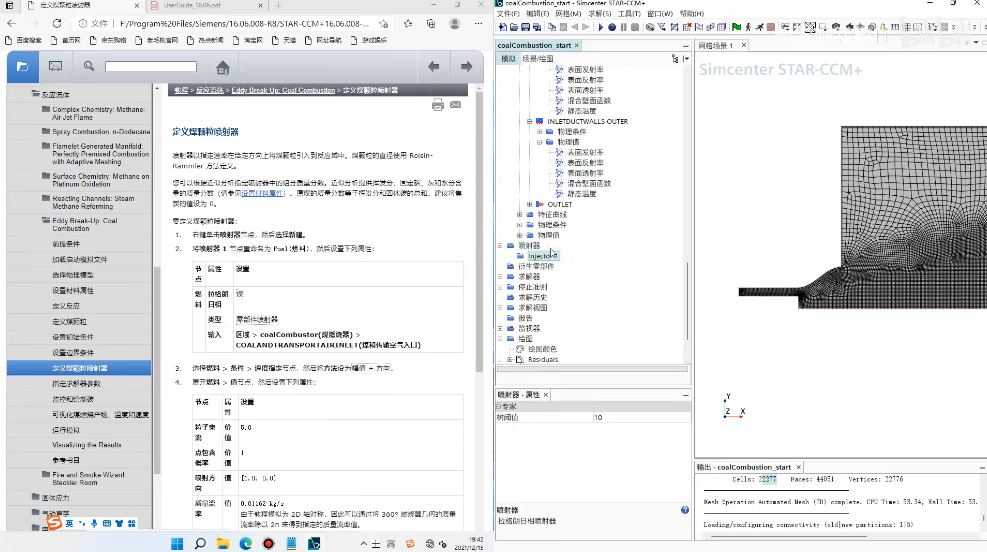Open the Microsoft Edge taskbar icon
The width and height of the screenshot is (987, 552).
pos(245,543)
